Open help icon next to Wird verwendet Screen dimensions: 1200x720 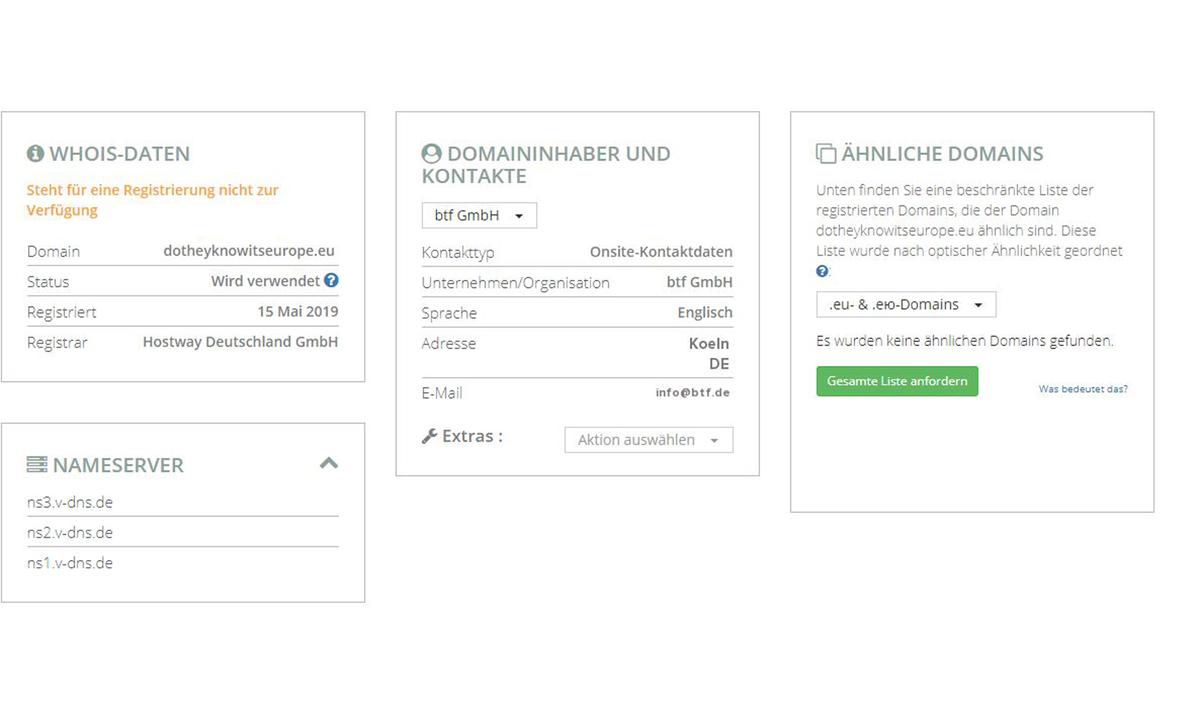point(331,281)
